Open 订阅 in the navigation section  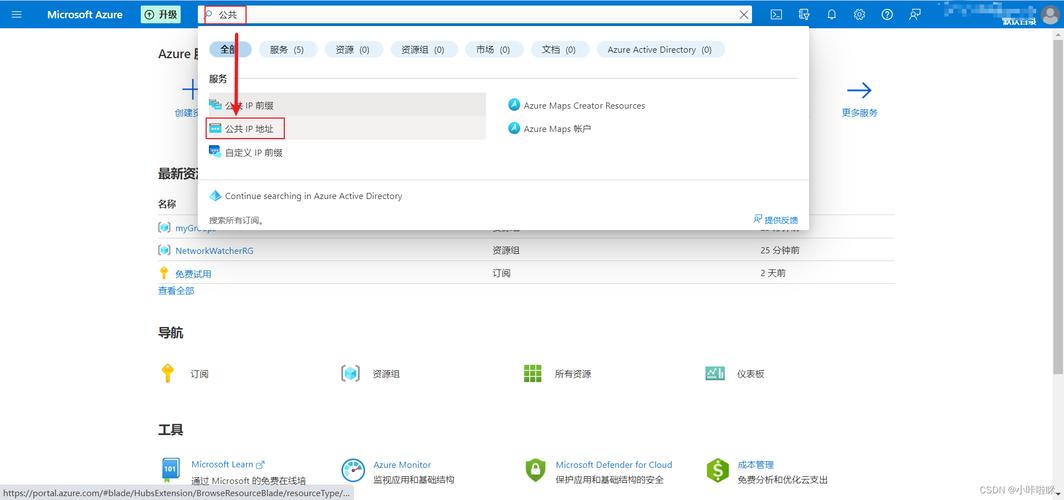tap(199, 374)
